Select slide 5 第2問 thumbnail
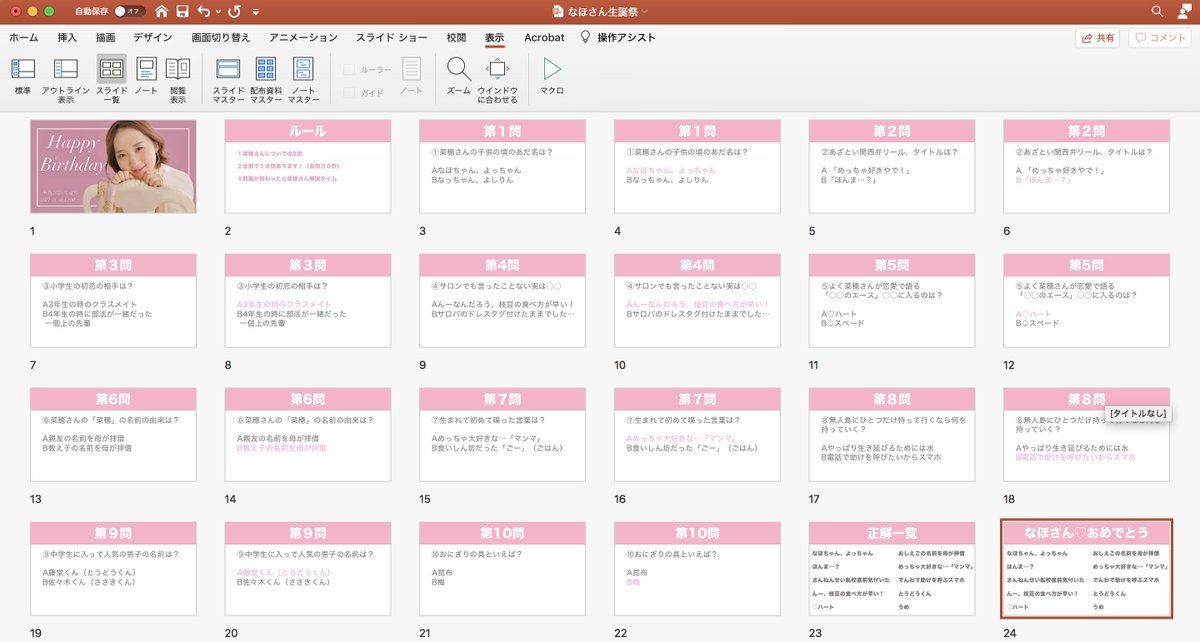This screenshot has width=1200, height=642. click(x=892, y=166)
